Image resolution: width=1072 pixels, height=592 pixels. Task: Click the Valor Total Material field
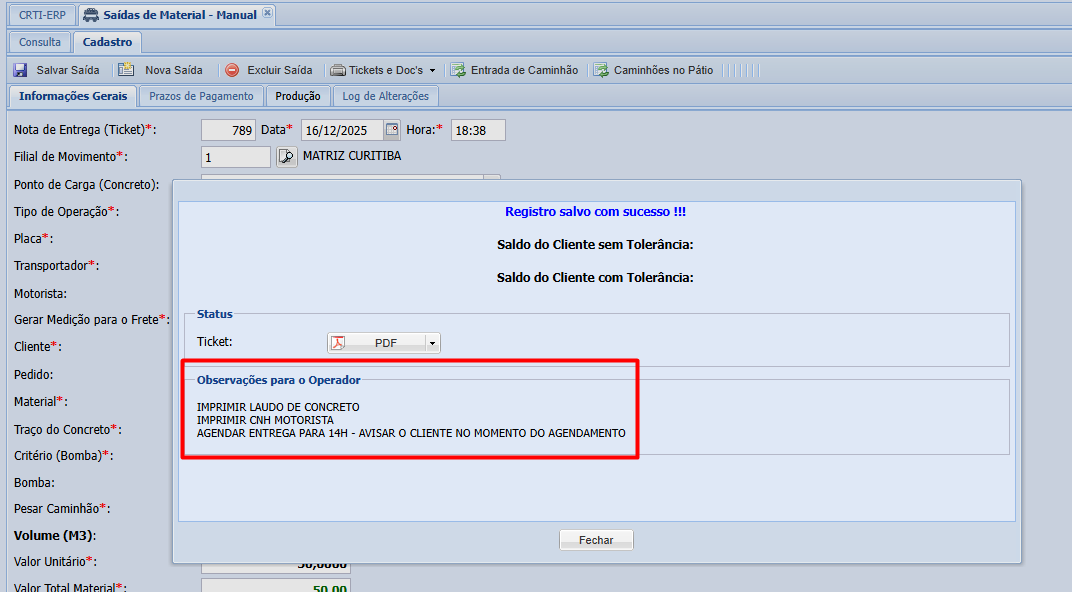click(276, 587)
